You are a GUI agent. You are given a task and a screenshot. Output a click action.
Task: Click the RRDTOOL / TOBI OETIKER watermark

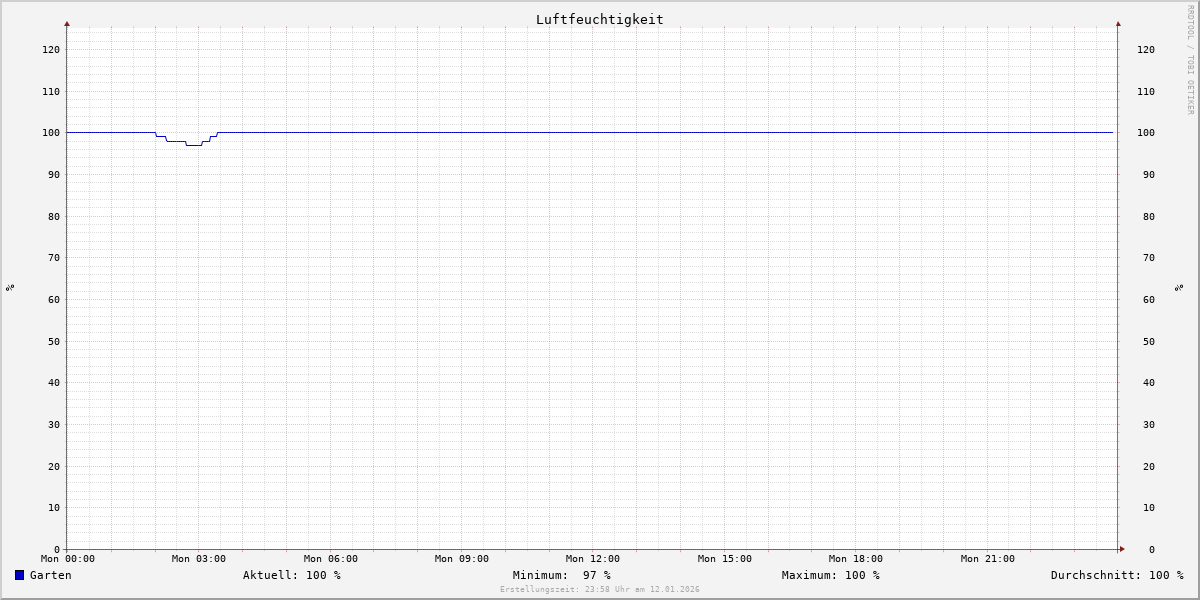pos(1190,60)
